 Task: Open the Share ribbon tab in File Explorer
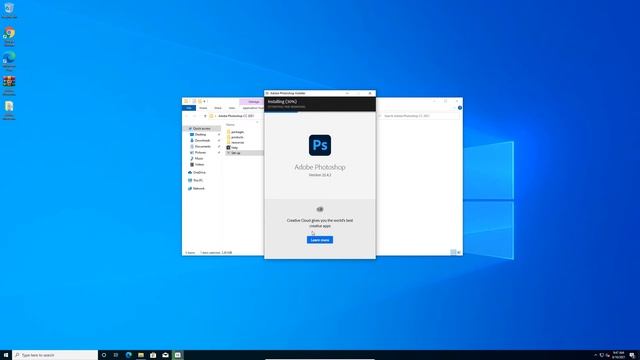click(x=218, y=108)
